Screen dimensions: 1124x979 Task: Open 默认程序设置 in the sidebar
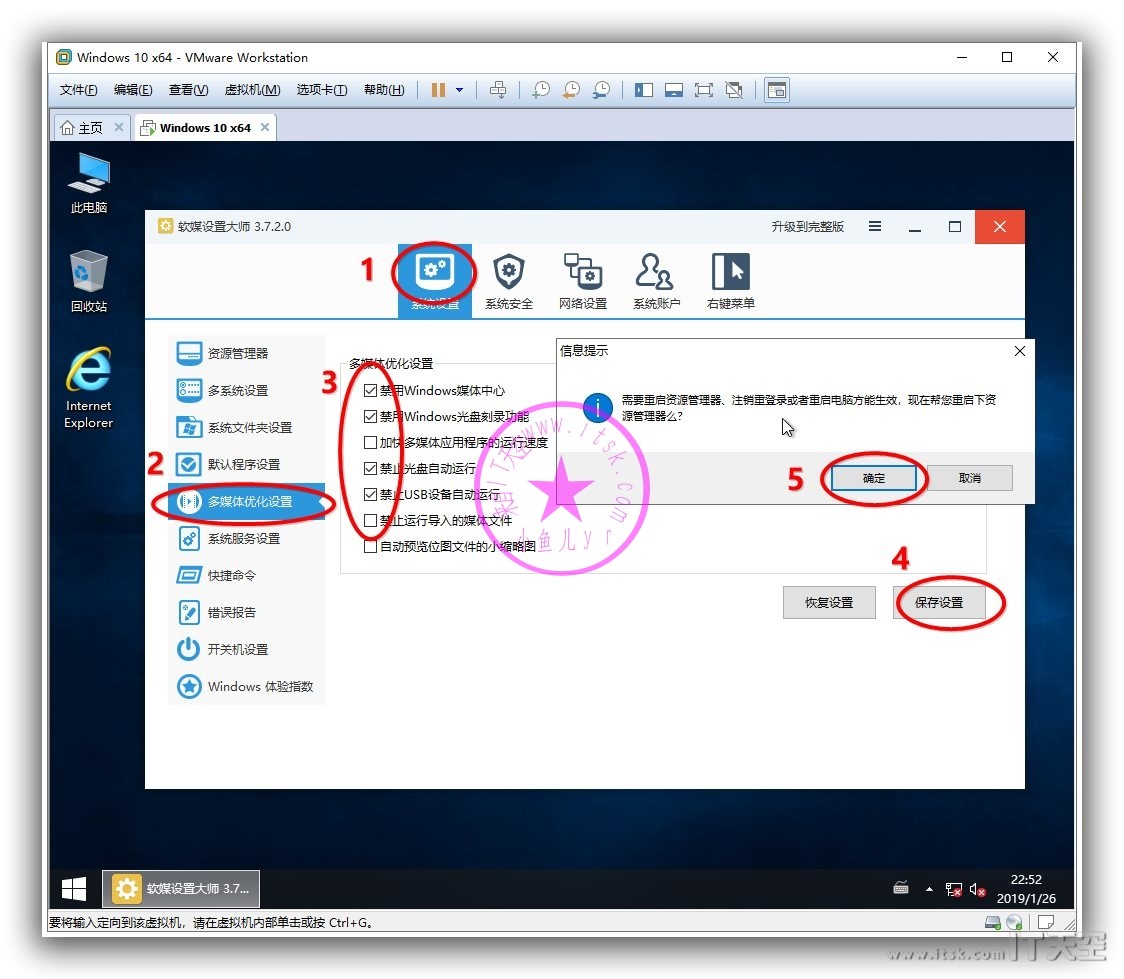point(246,464)
